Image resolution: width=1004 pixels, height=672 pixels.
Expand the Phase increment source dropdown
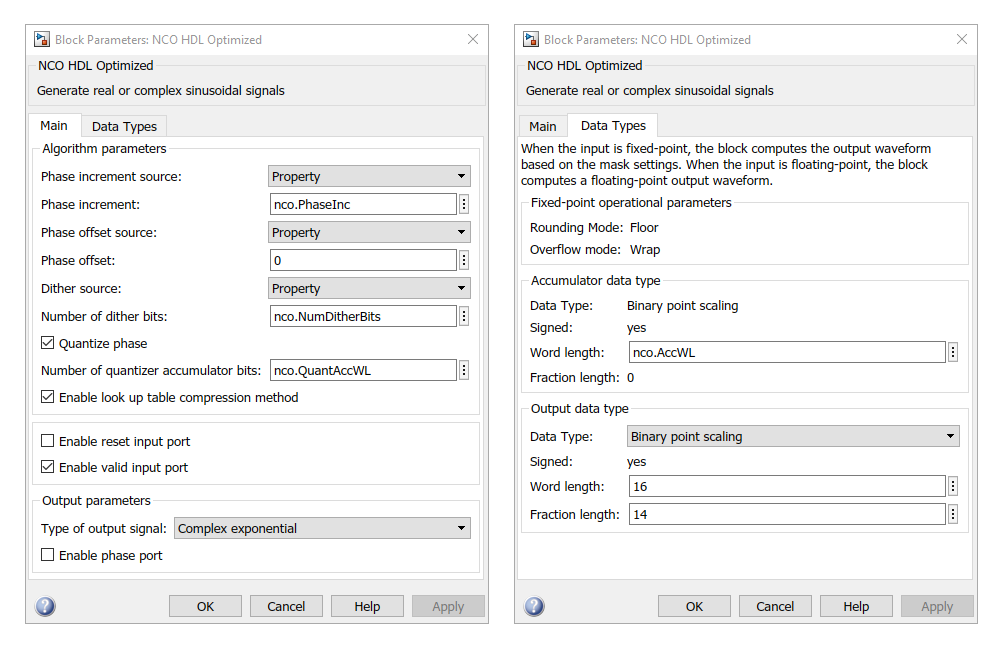coord(370,177)
